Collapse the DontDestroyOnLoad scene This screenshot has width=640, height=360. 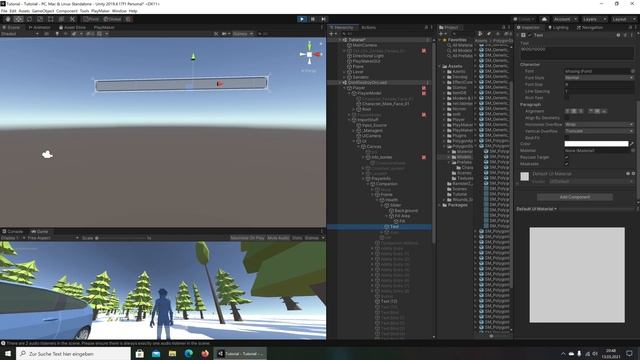pyautogui.click(x=340, y=82)
